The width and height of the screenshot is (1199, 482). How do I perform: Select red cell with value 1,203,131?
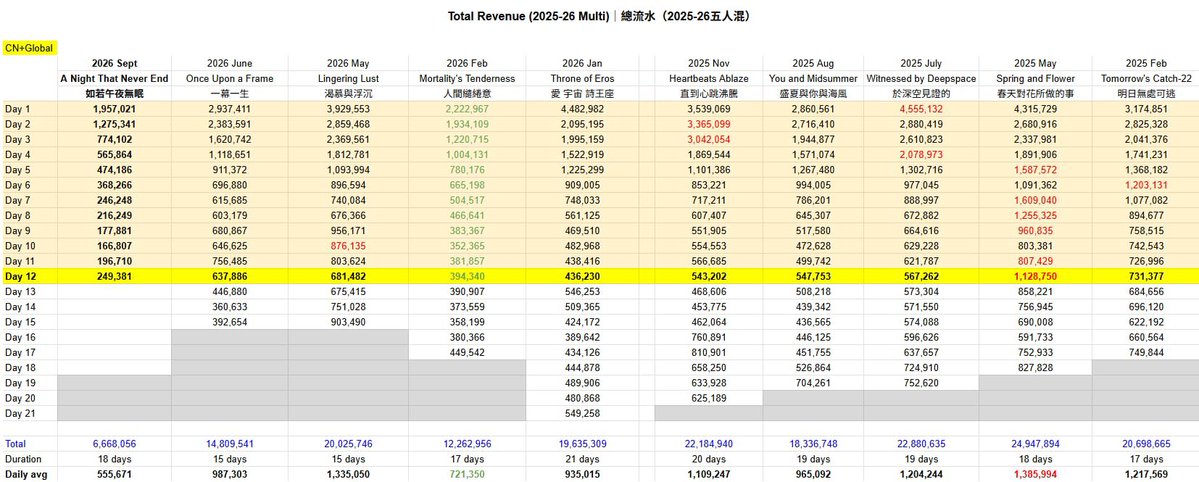coord(1145,185)
